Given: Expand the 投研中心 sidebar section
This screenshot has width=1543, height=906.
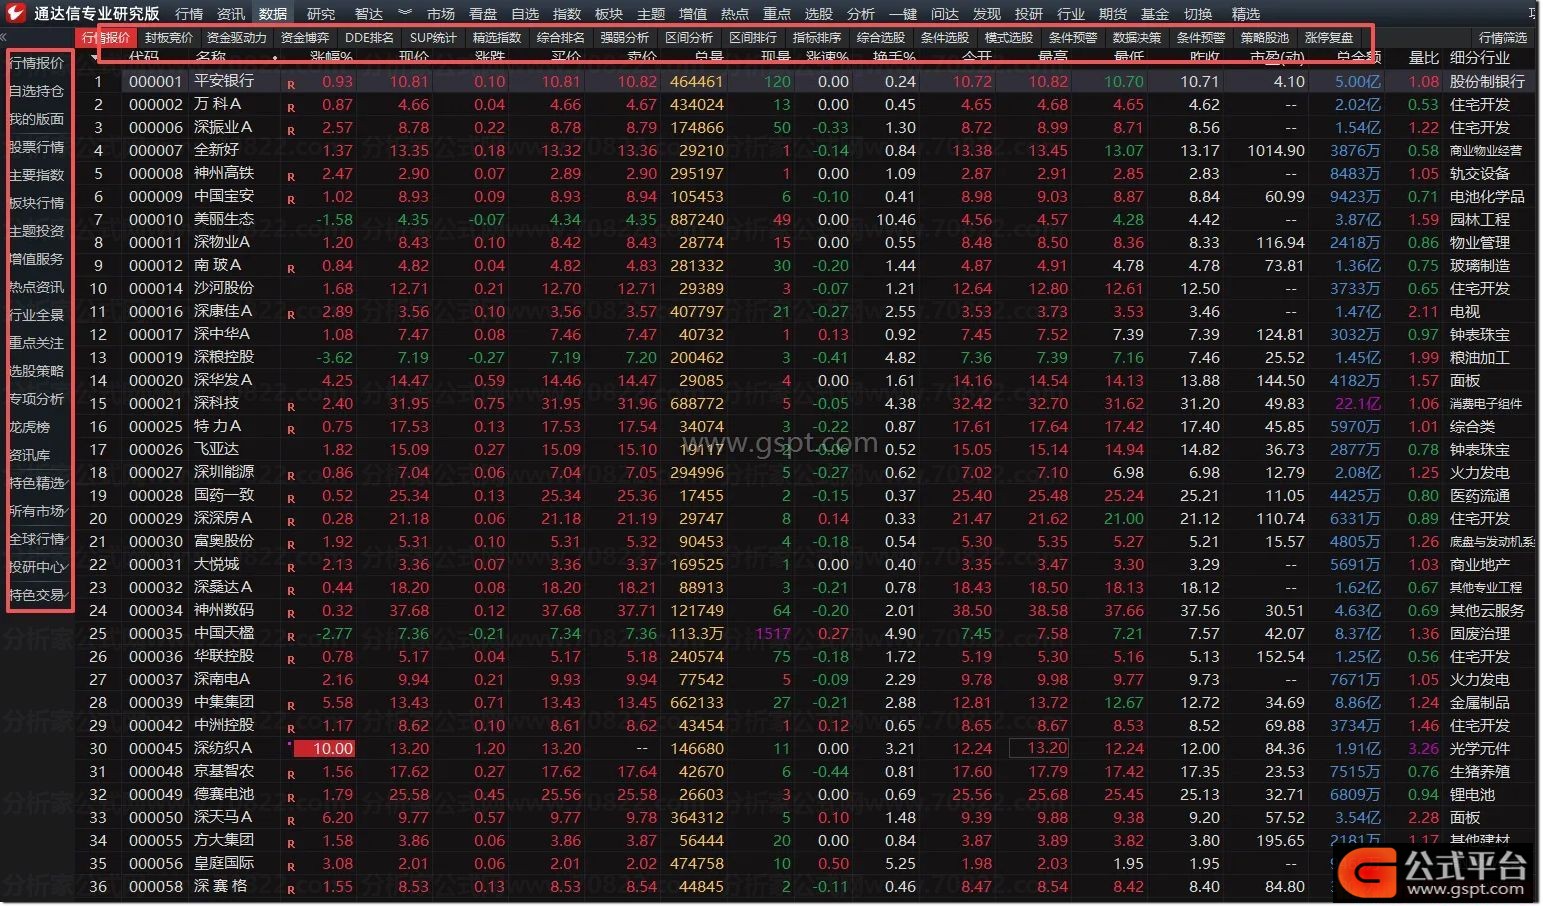Looking at the screenshot, I should [37, 567].
